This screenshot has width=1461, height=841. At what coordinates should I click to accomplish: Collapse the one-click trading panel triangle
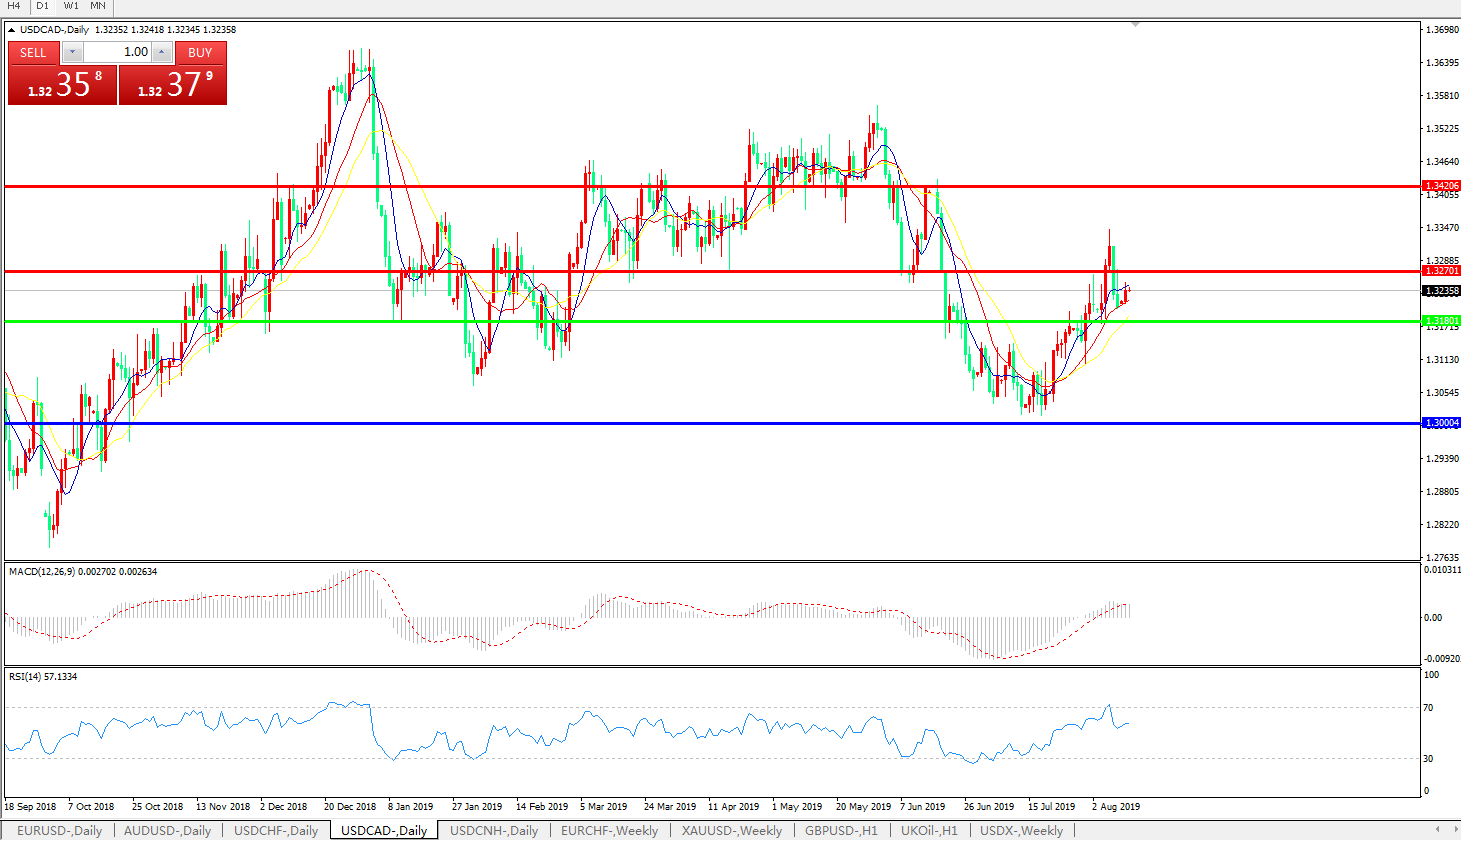pyautogui.click(x=12, y=30)
